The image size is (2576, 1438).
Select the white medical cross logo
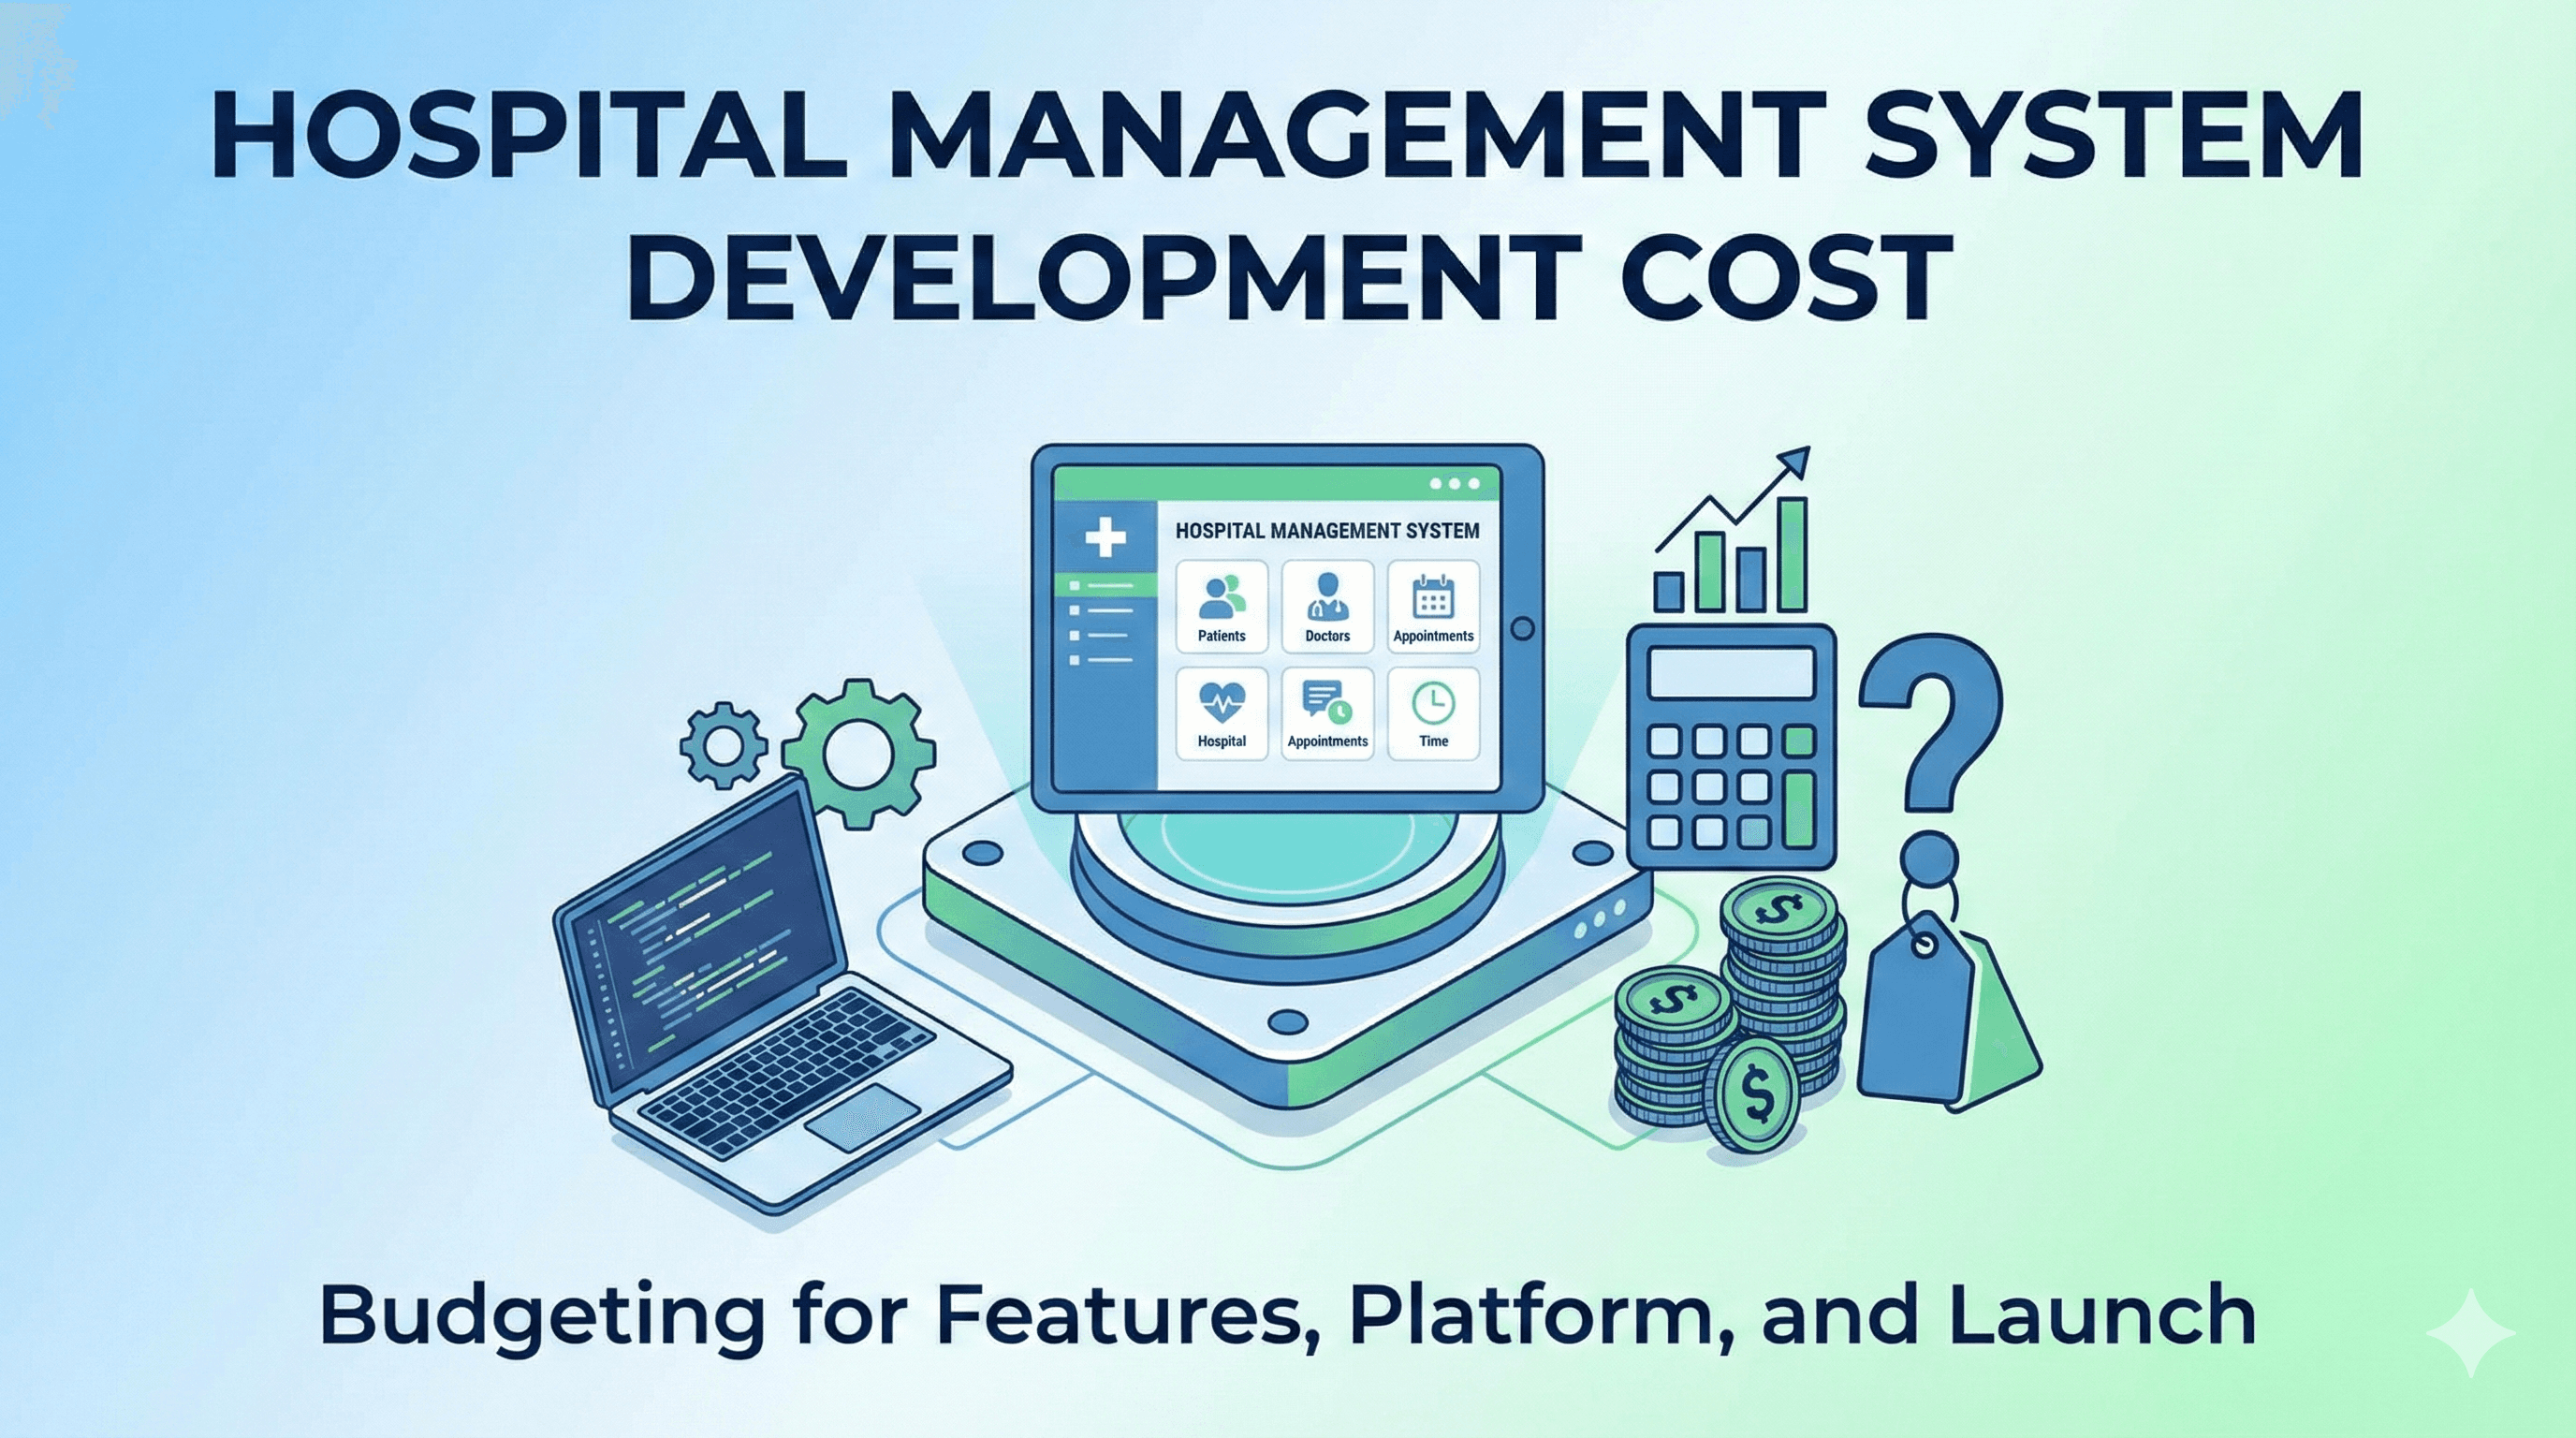tap(1108, 538)
